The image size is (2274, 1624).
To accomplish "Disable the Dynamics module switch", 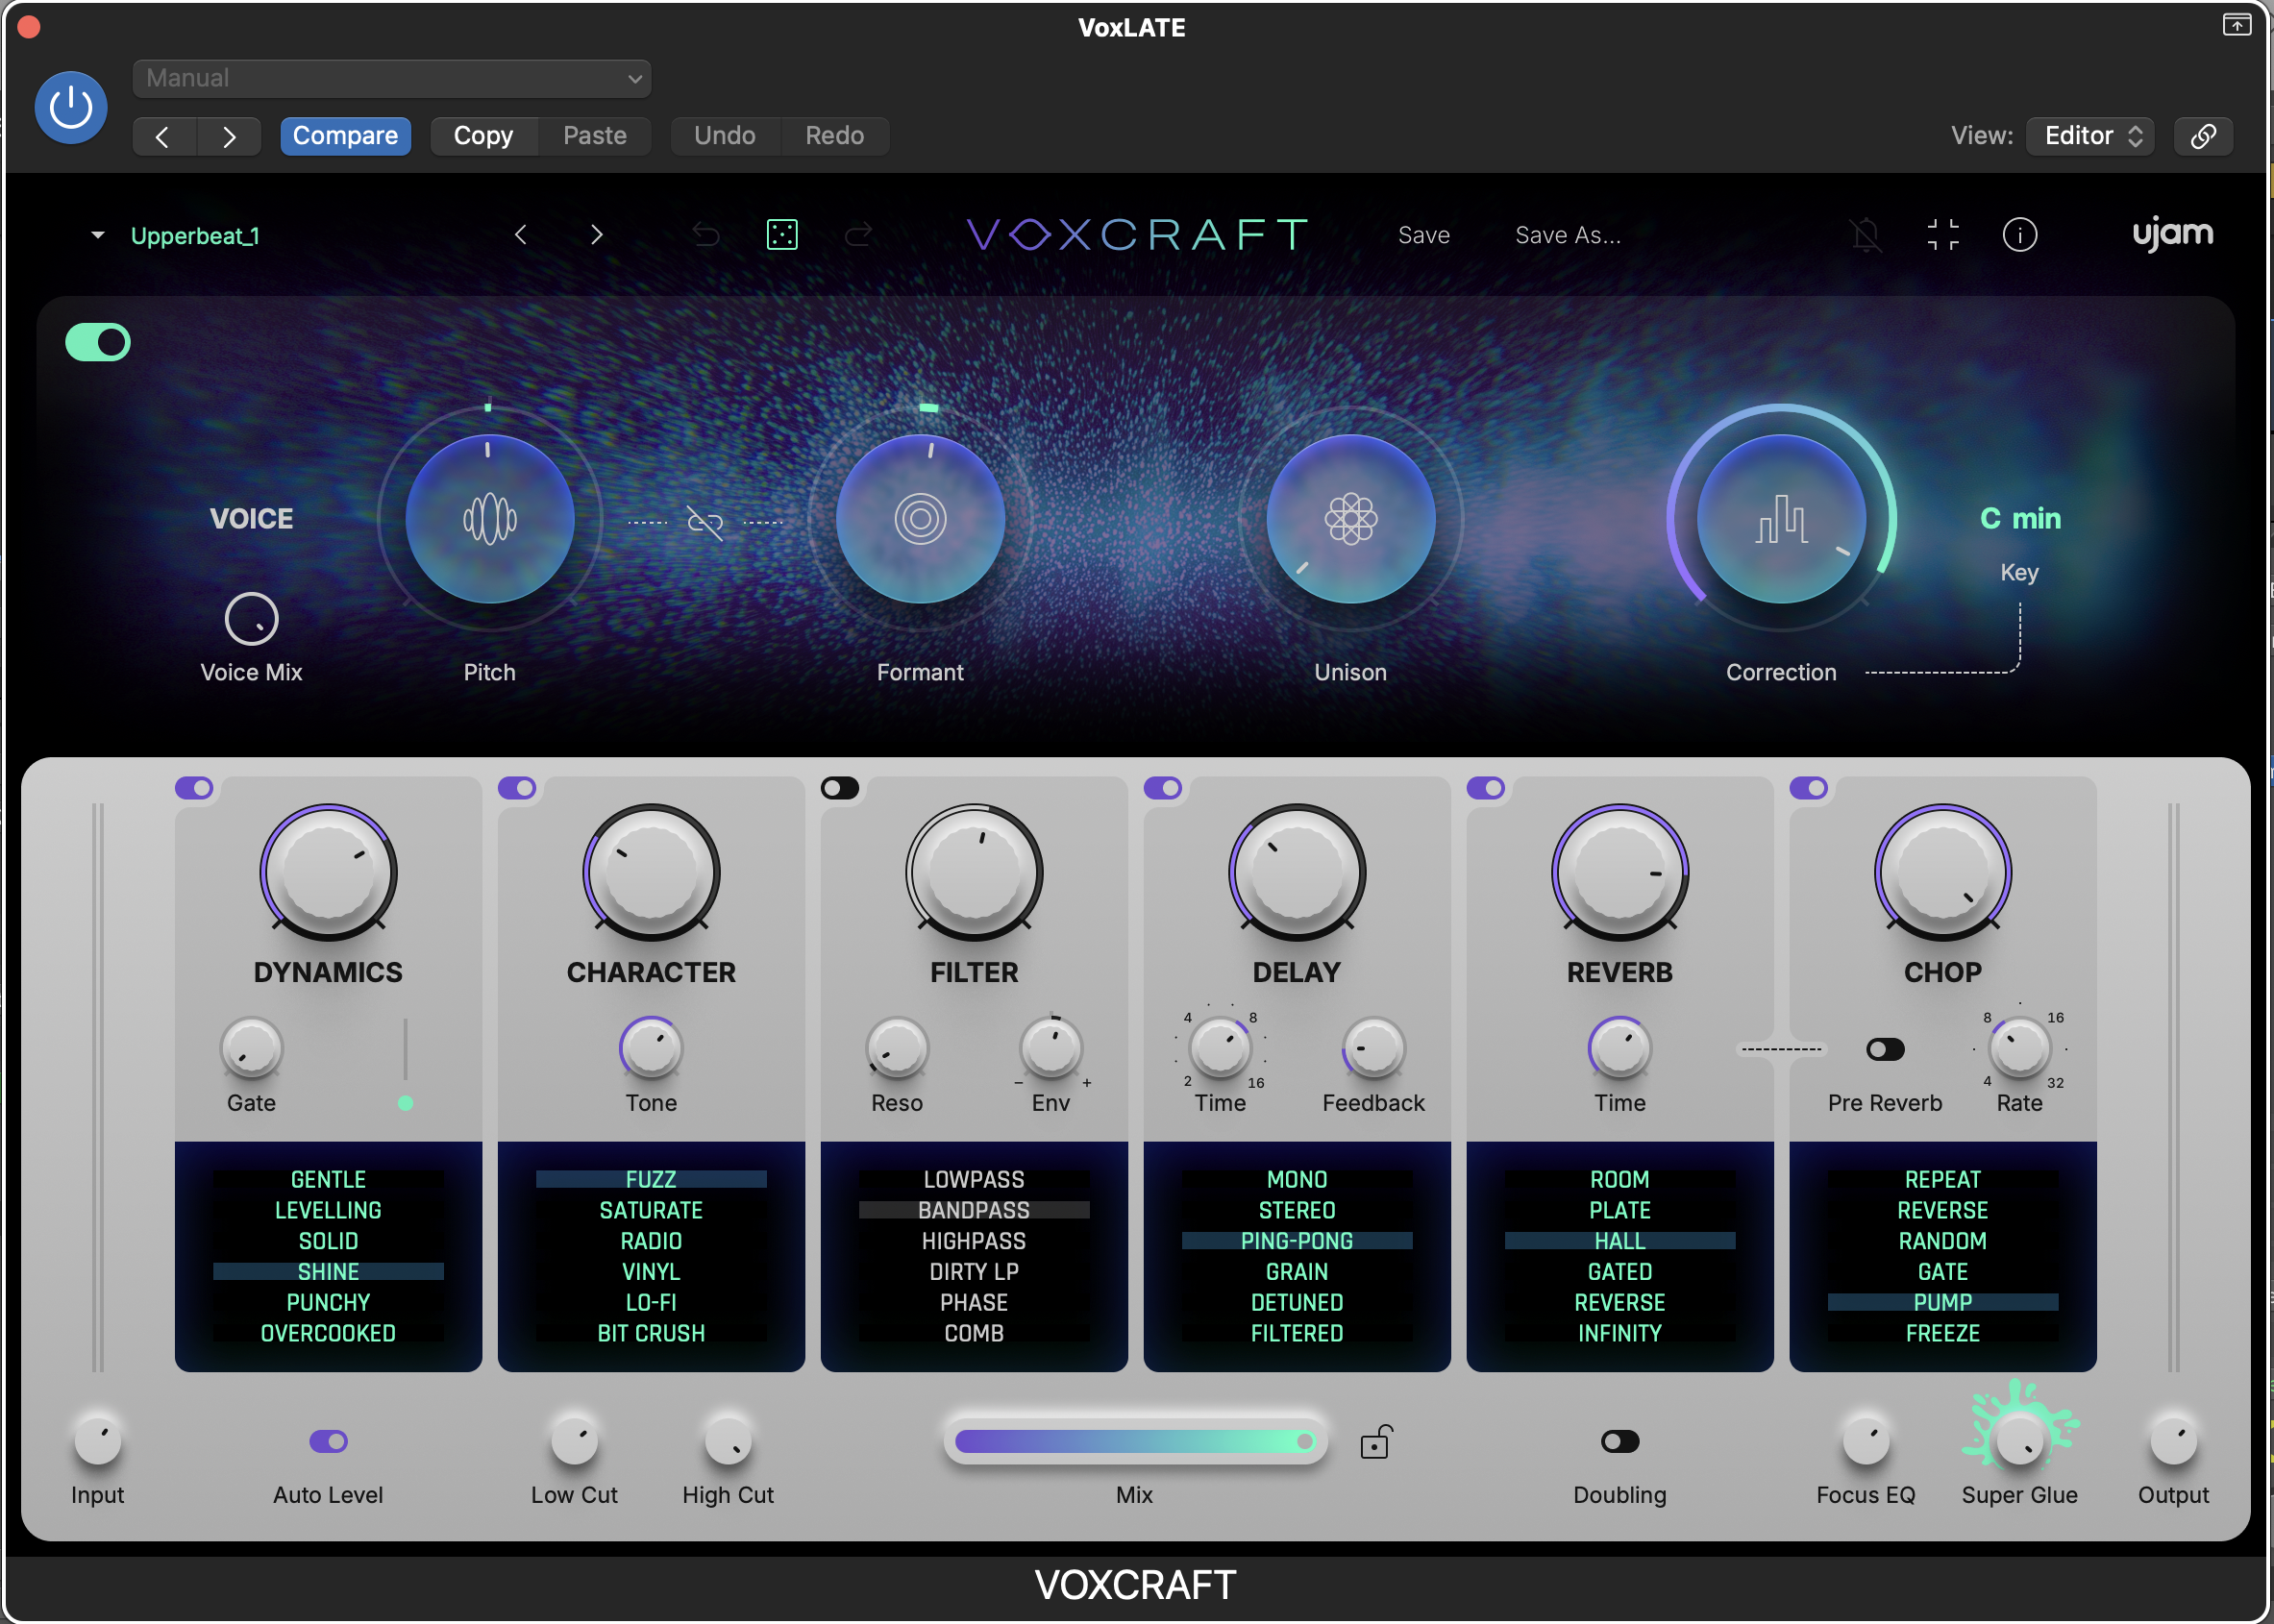I will point(194,788).
